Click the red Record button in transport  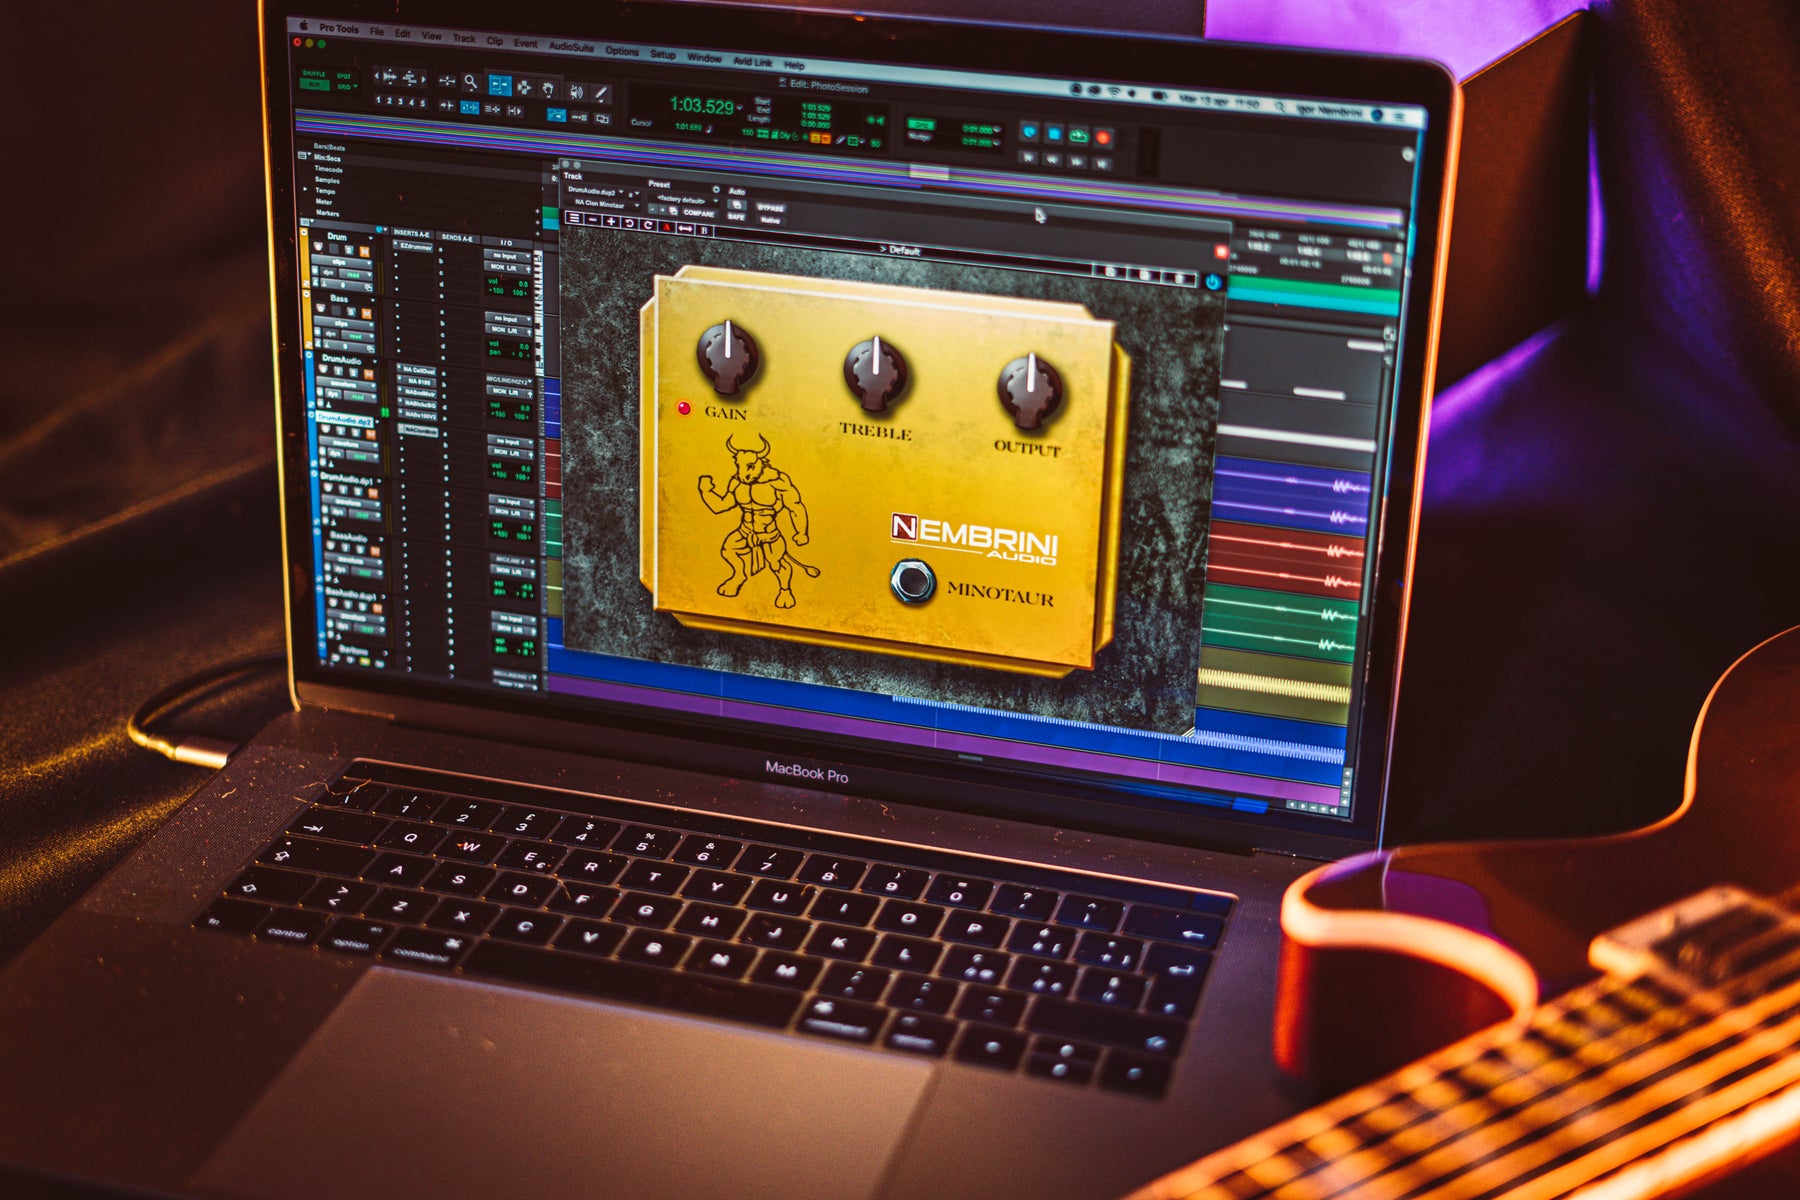[x=1104, y=138]
